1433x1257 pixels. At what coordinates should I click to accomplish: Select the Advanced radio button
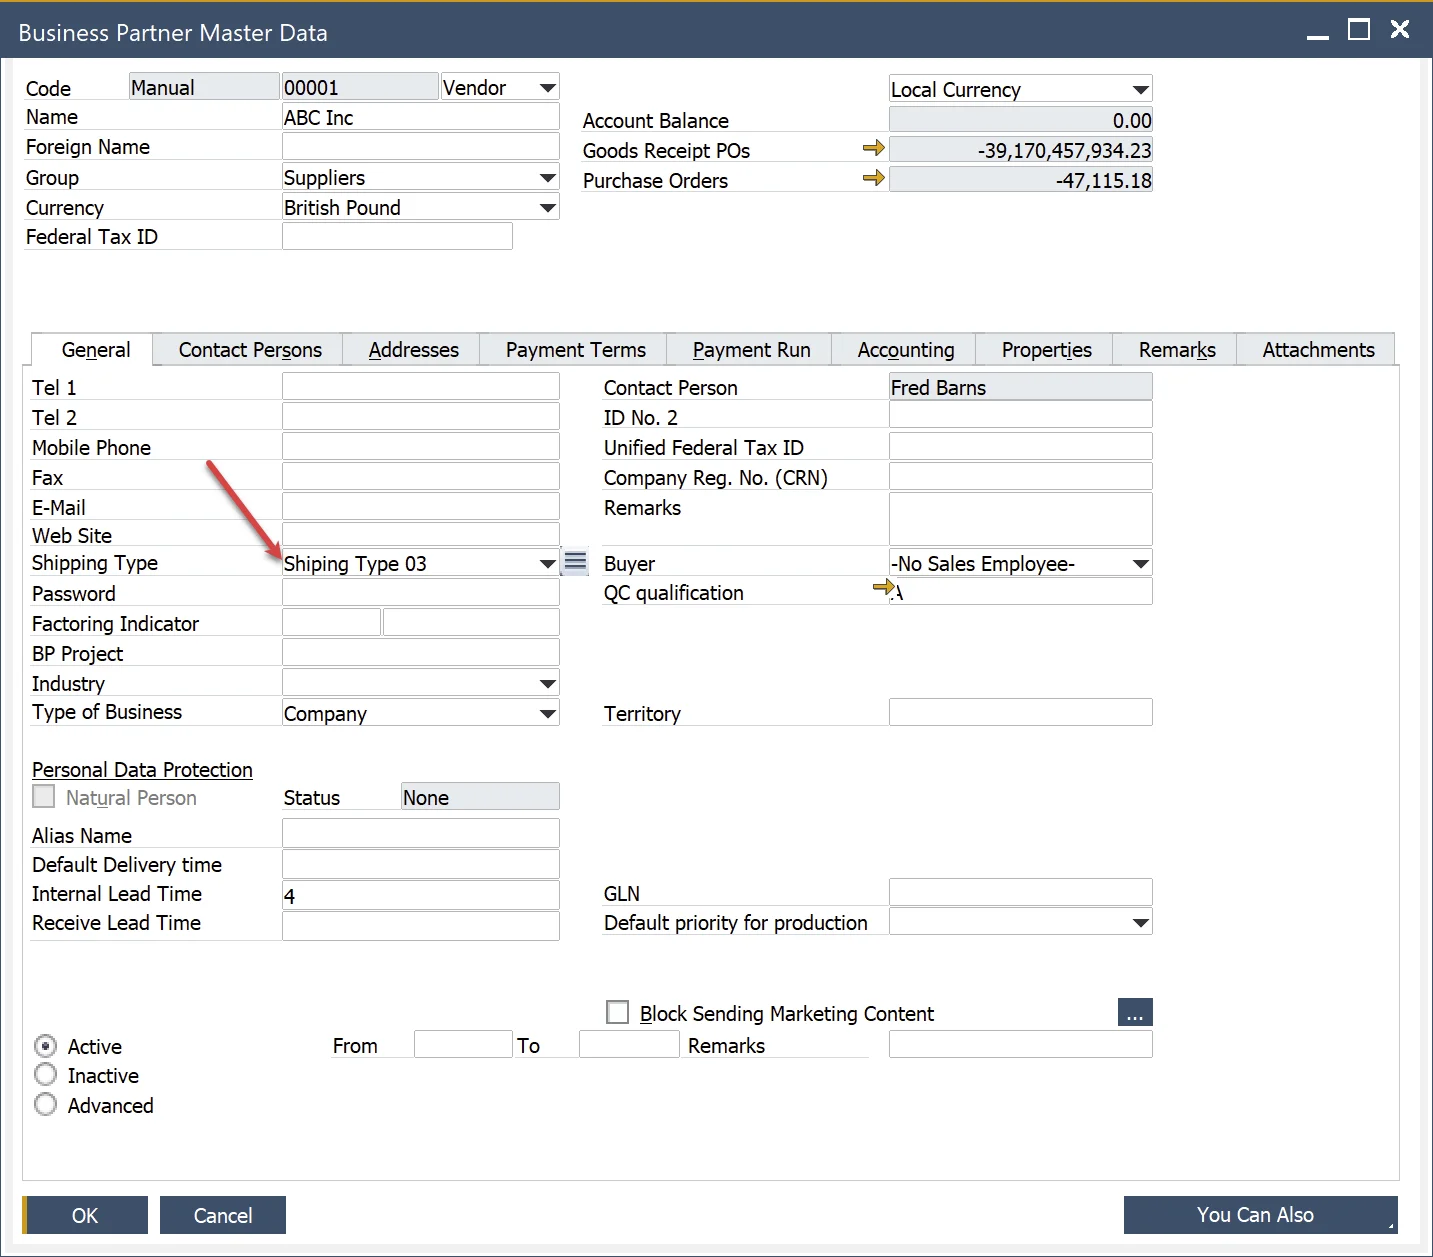(x=46, y=1105)
